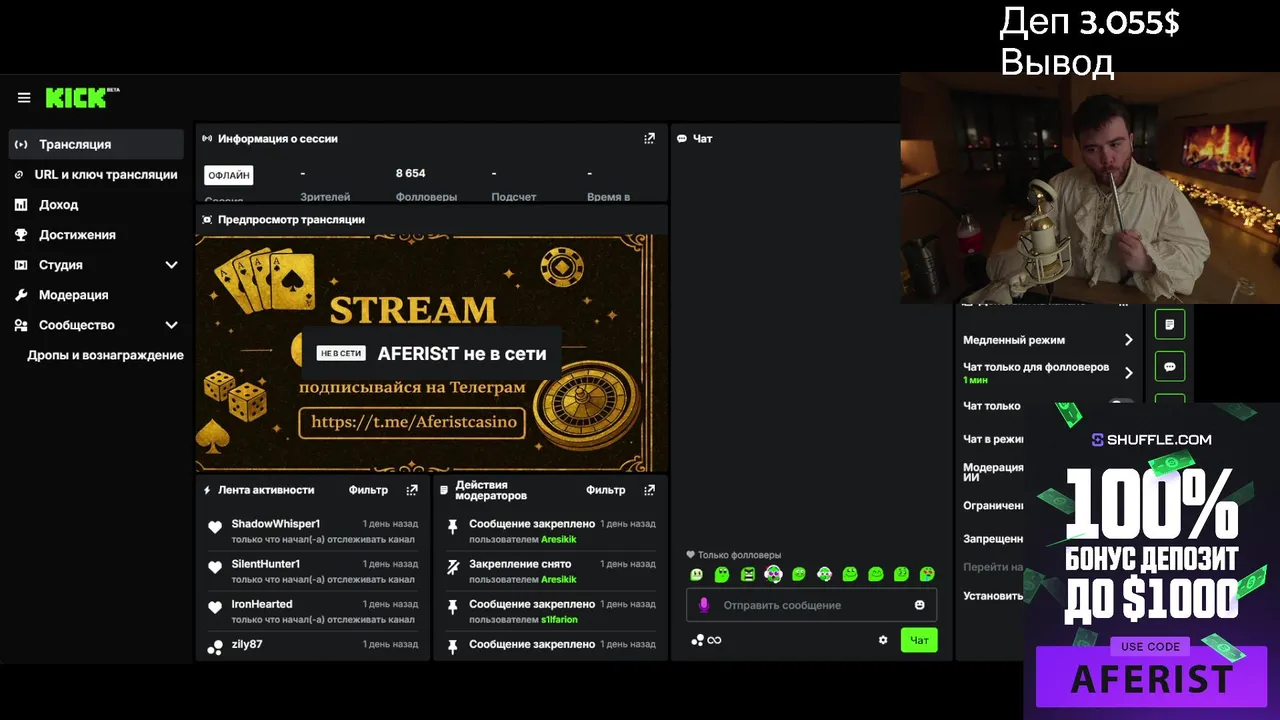Click the 8 654 followers count
Viewport: 1280px width, 720px height.
pos(410,173)
